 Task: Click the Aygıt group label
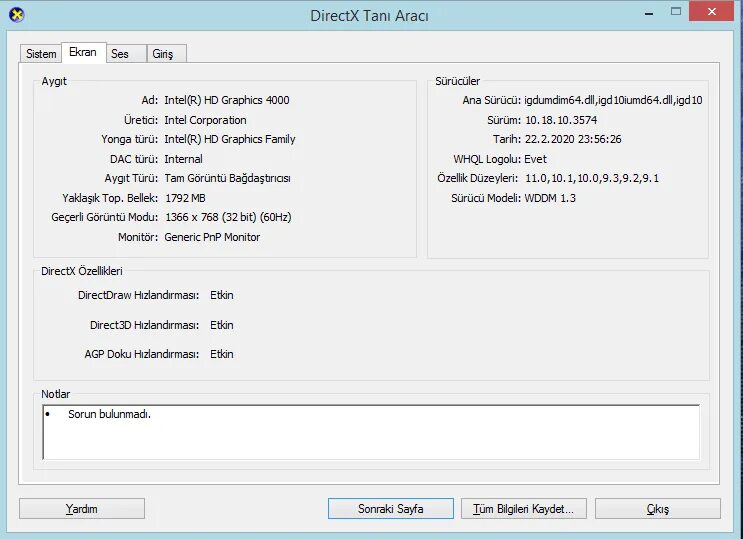54,81
